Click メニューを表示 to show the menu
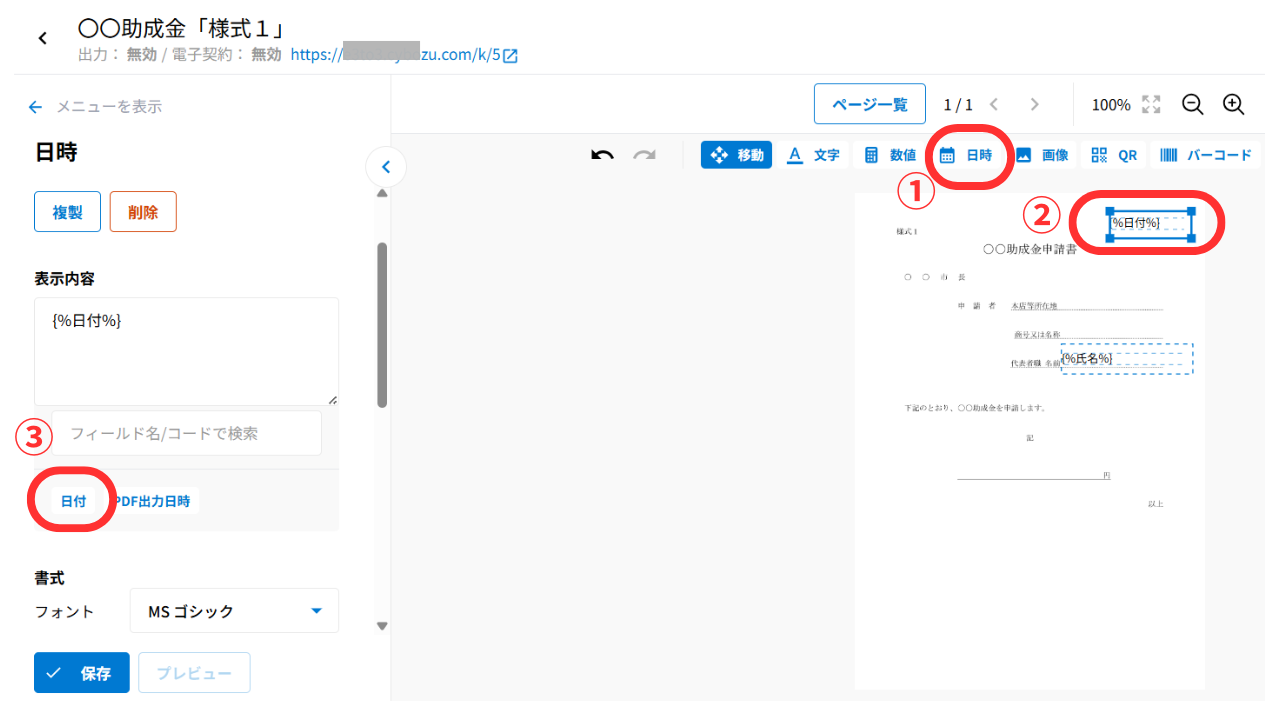 pos(95,107)
